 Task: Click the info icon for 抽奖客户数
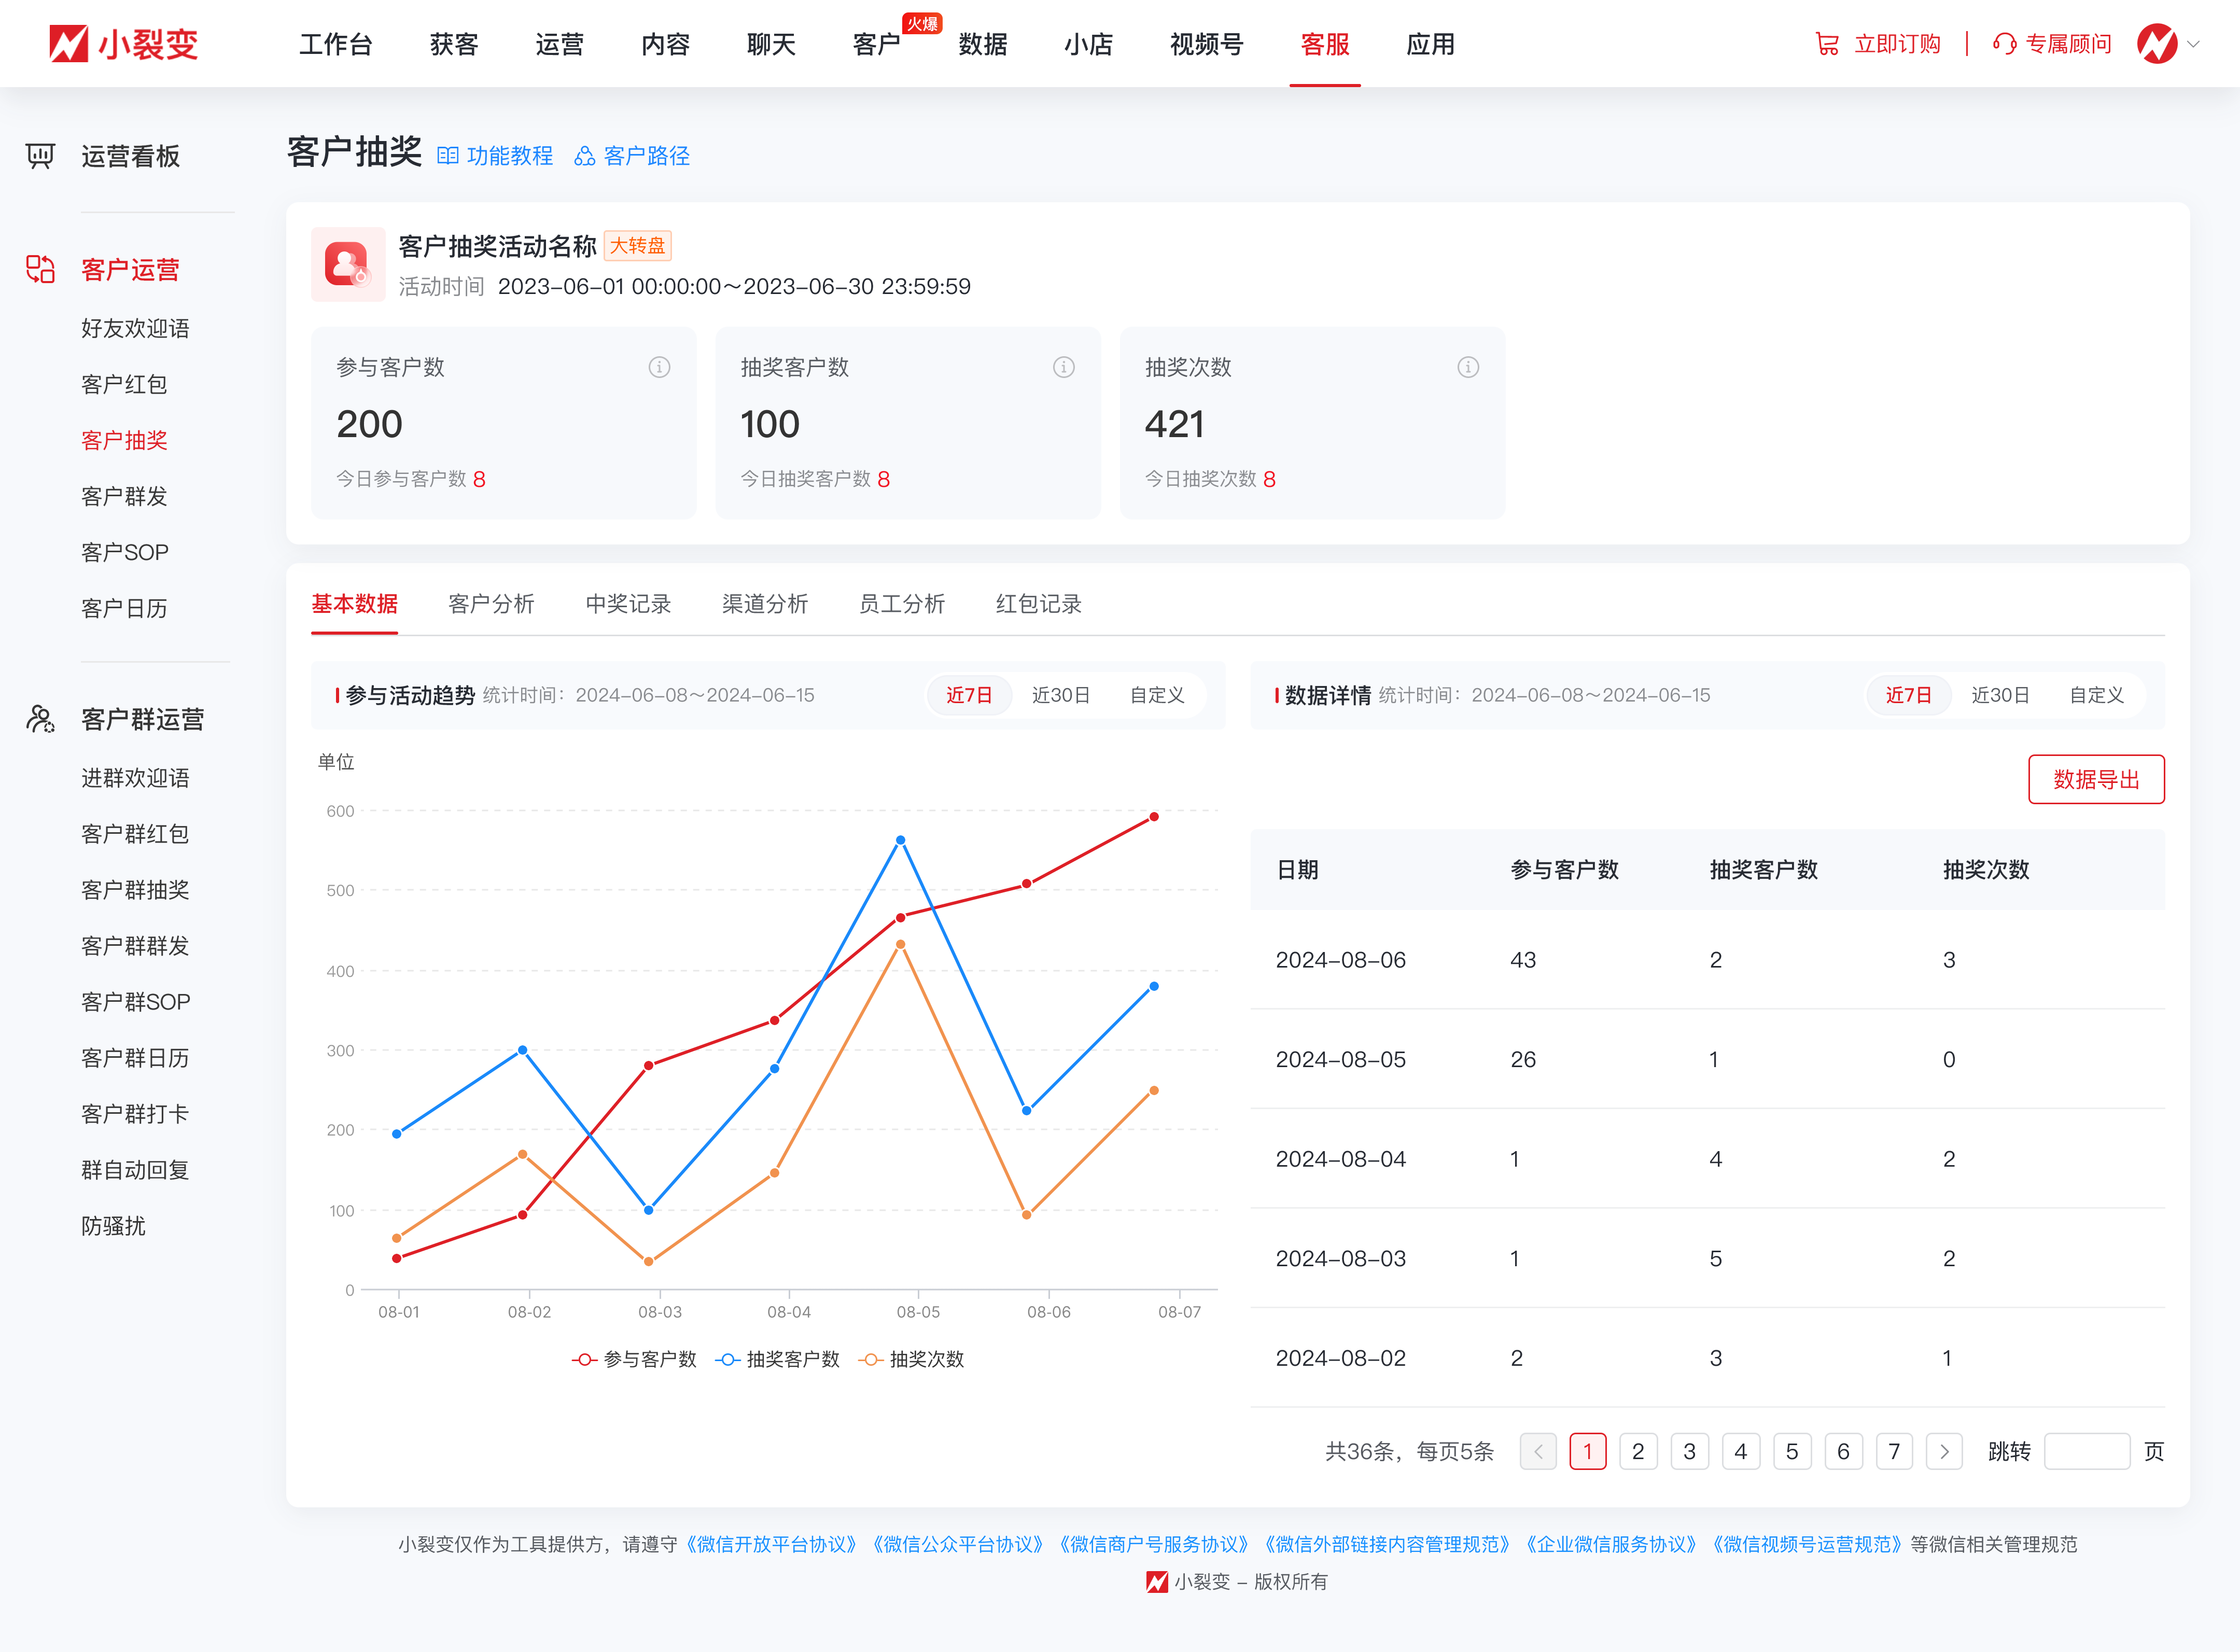1064,367
